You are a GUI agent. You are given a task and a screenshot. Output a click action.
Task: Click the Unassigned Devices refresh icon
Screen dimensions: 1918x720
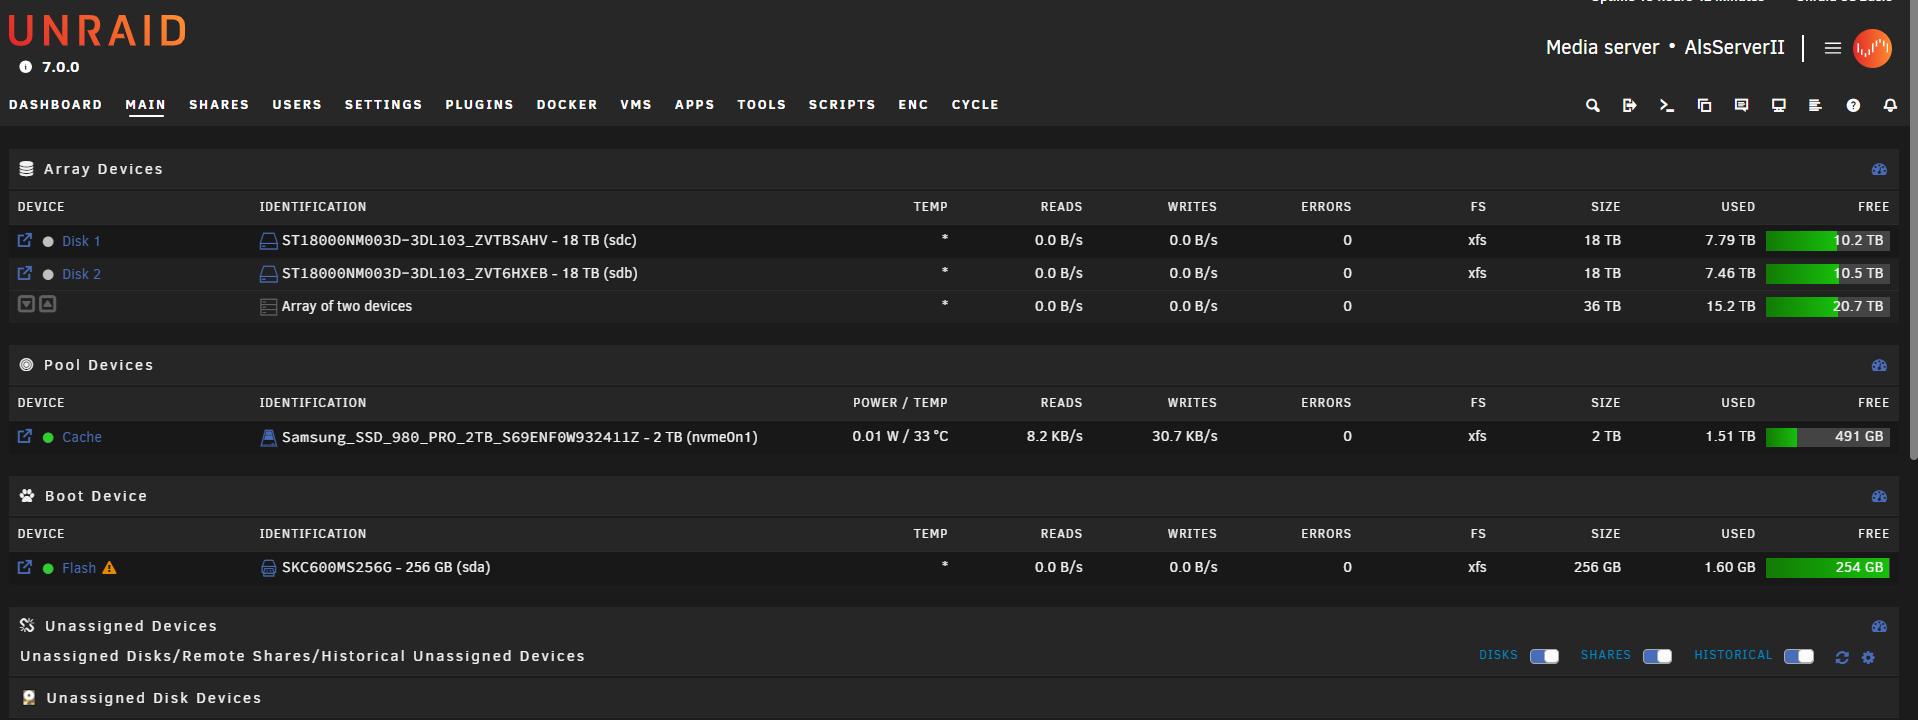pos(1842,657)
